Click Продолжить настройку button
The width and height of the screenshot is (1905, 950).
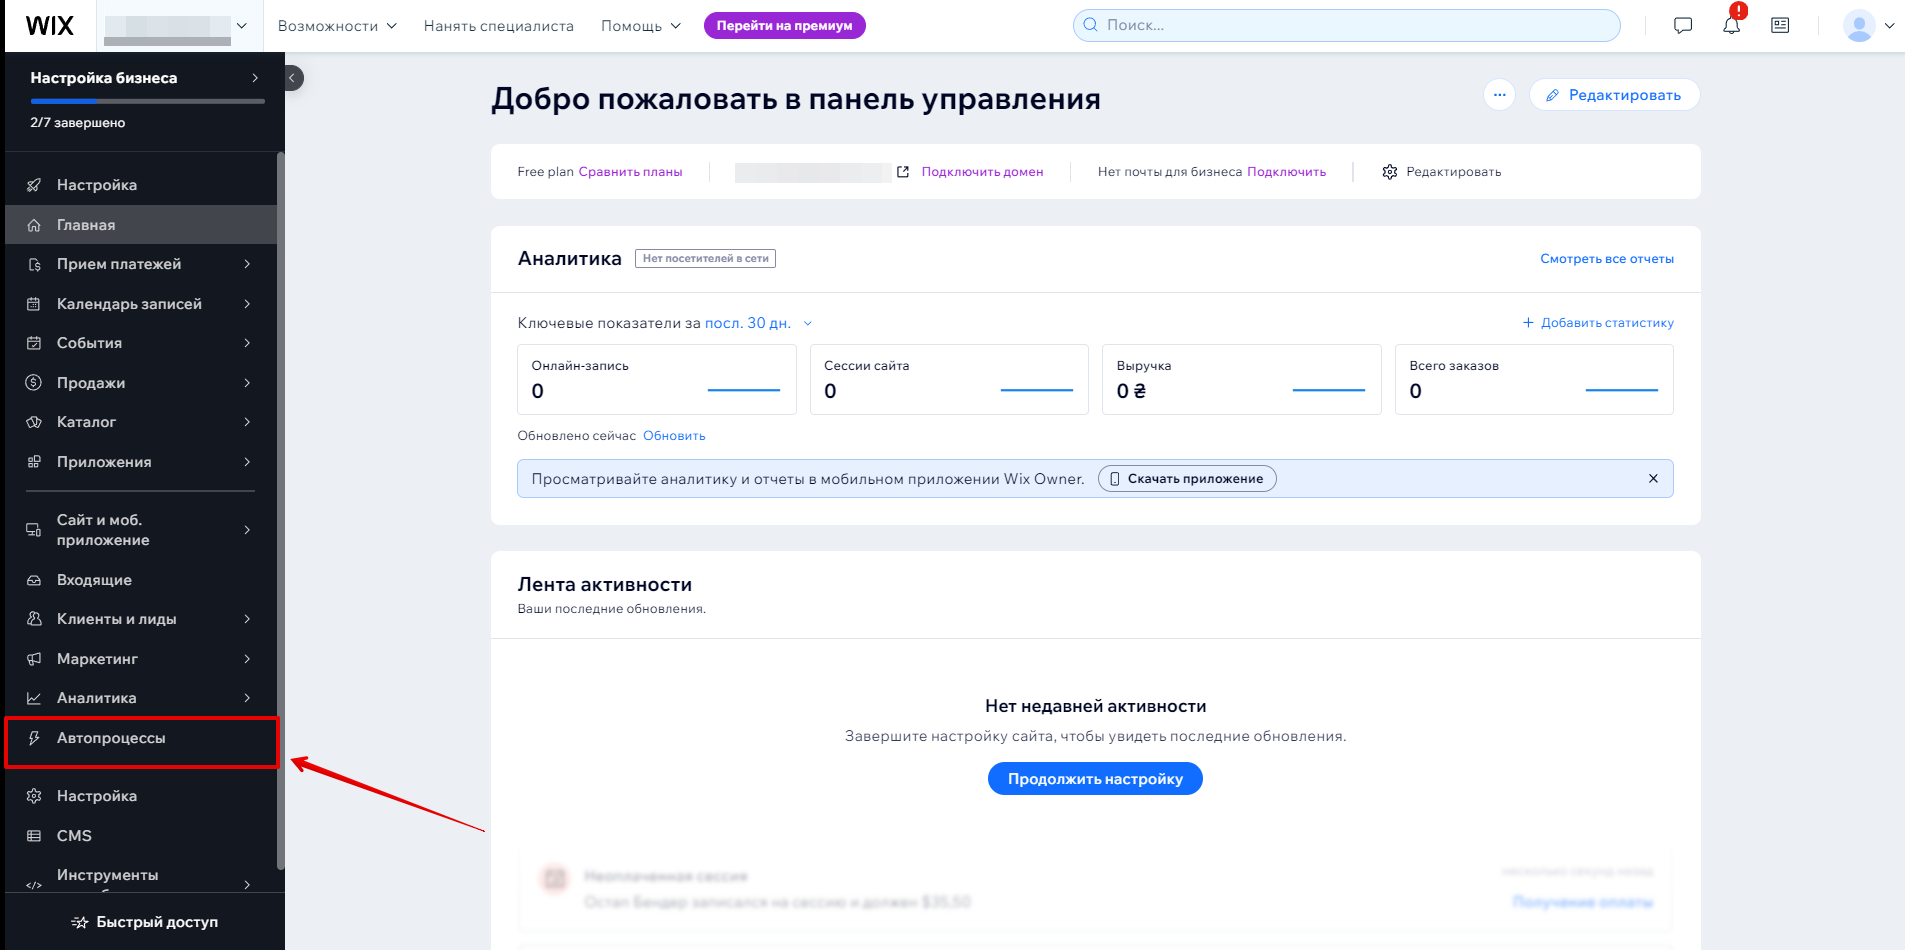click(x=1095, y=779)
